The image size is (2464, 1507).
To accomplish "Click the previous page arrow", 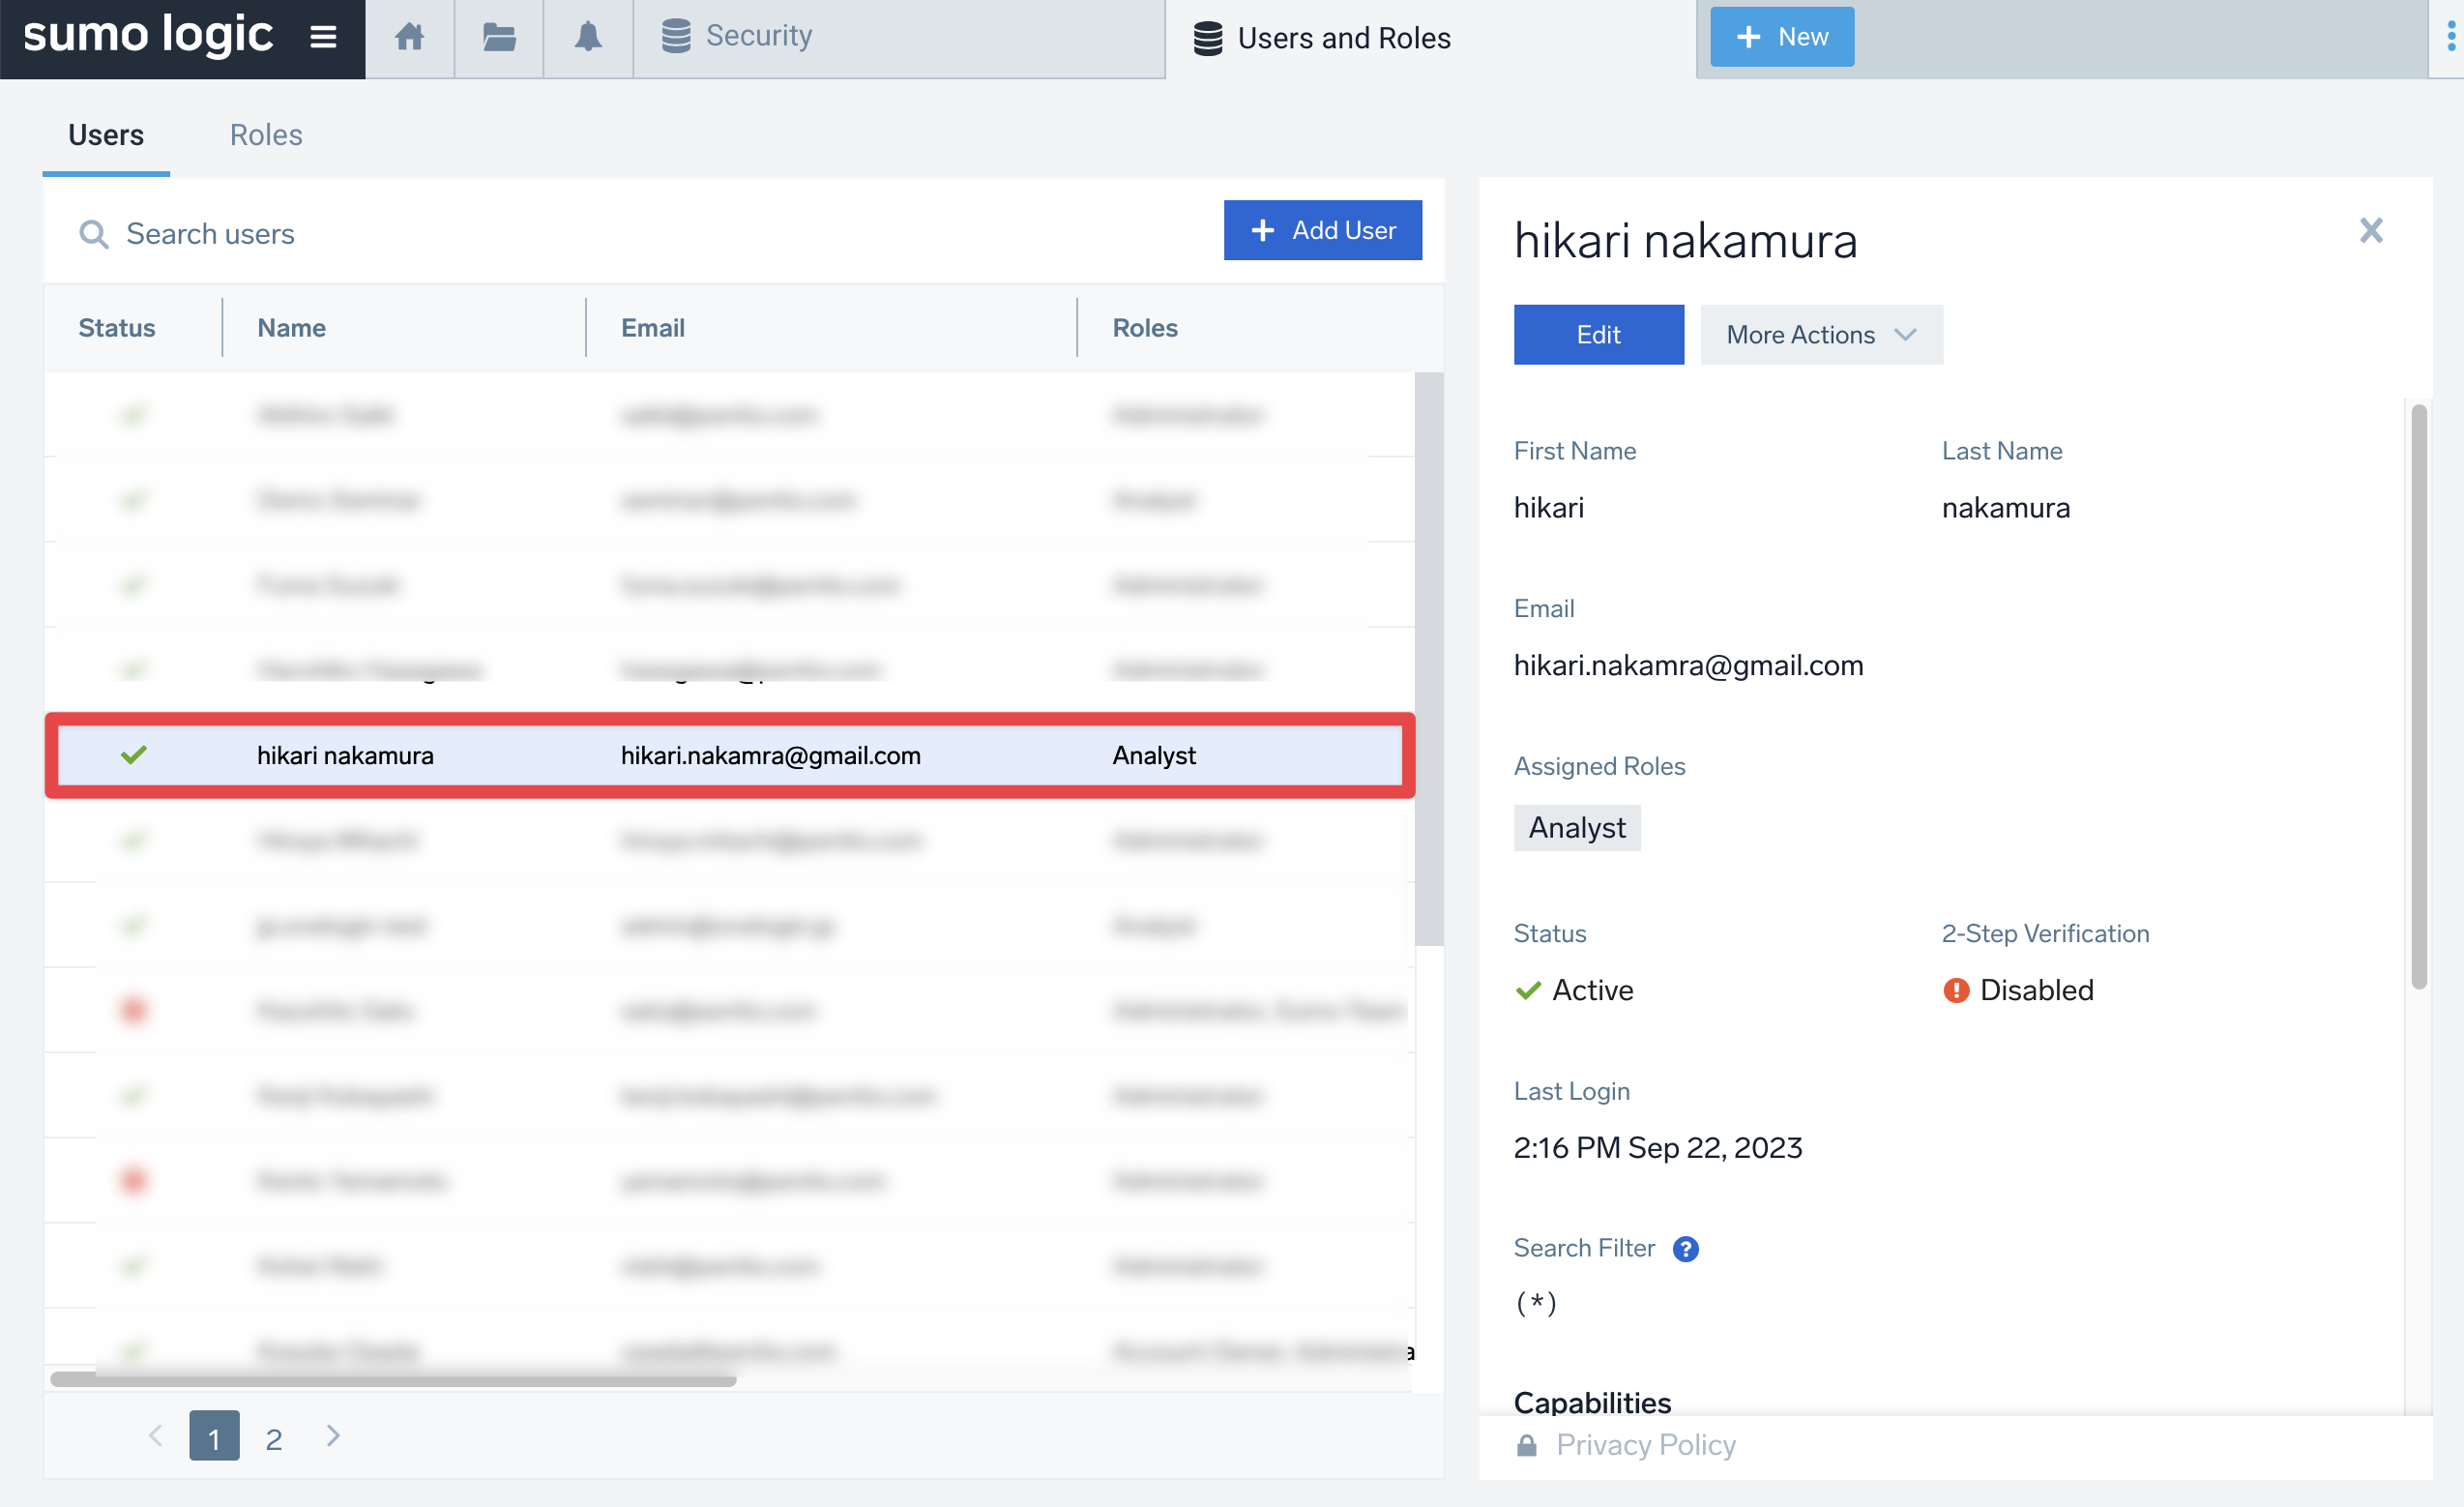I will point(155,1436).
